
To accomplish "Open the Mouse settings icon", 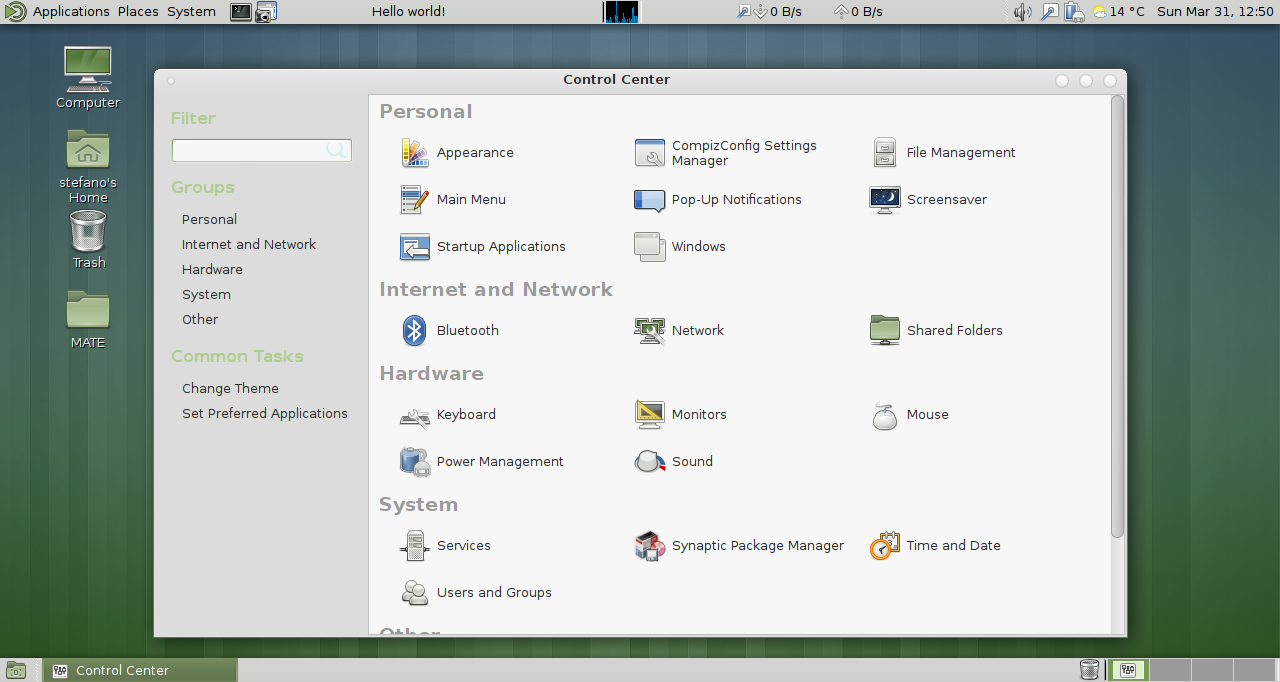I will [885, 414].
